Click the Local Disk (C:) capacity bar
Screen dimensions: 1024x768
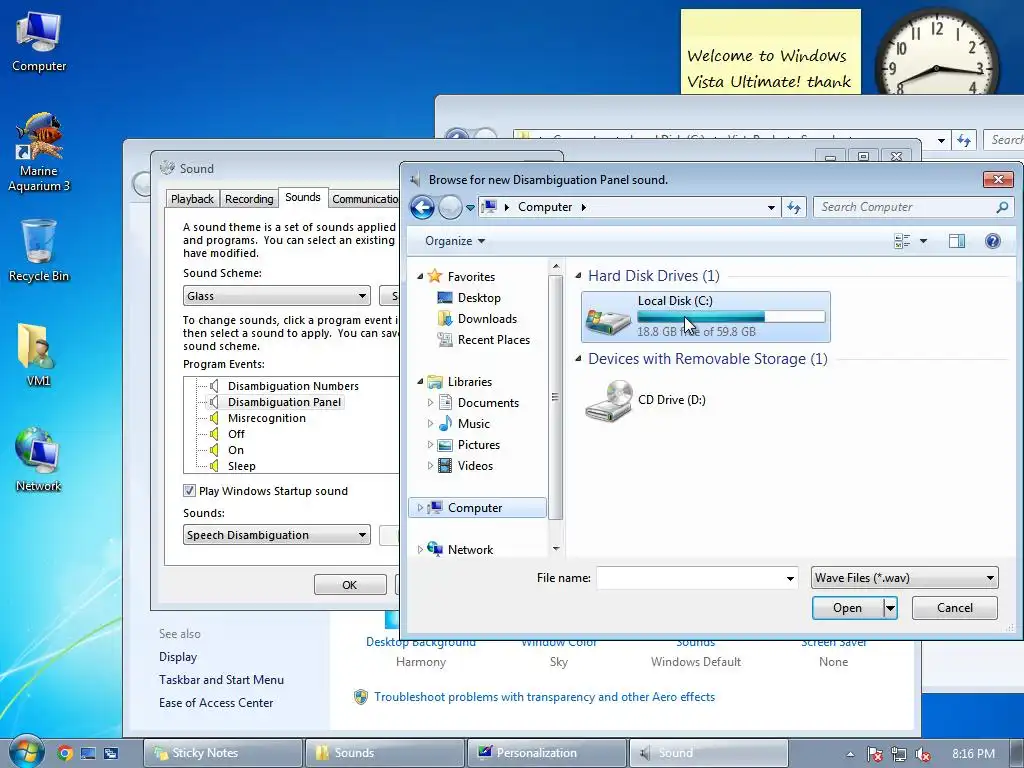click(x=731, y=317)
